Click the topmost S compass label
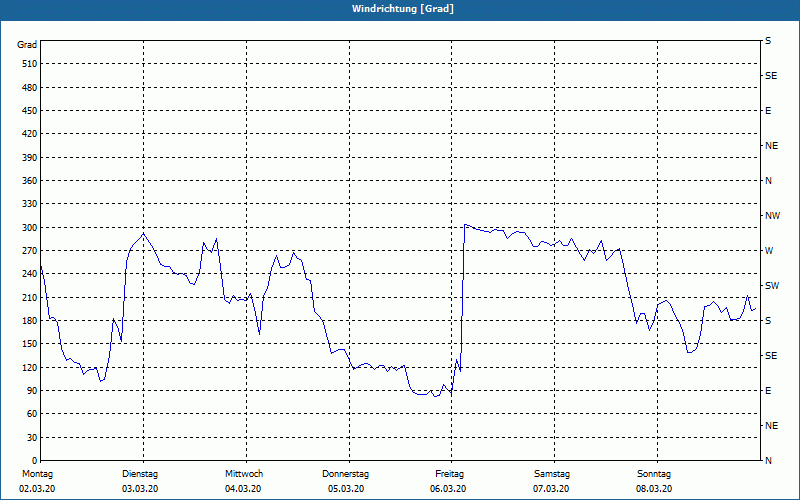The image size is (800, 500). point(768,41)
